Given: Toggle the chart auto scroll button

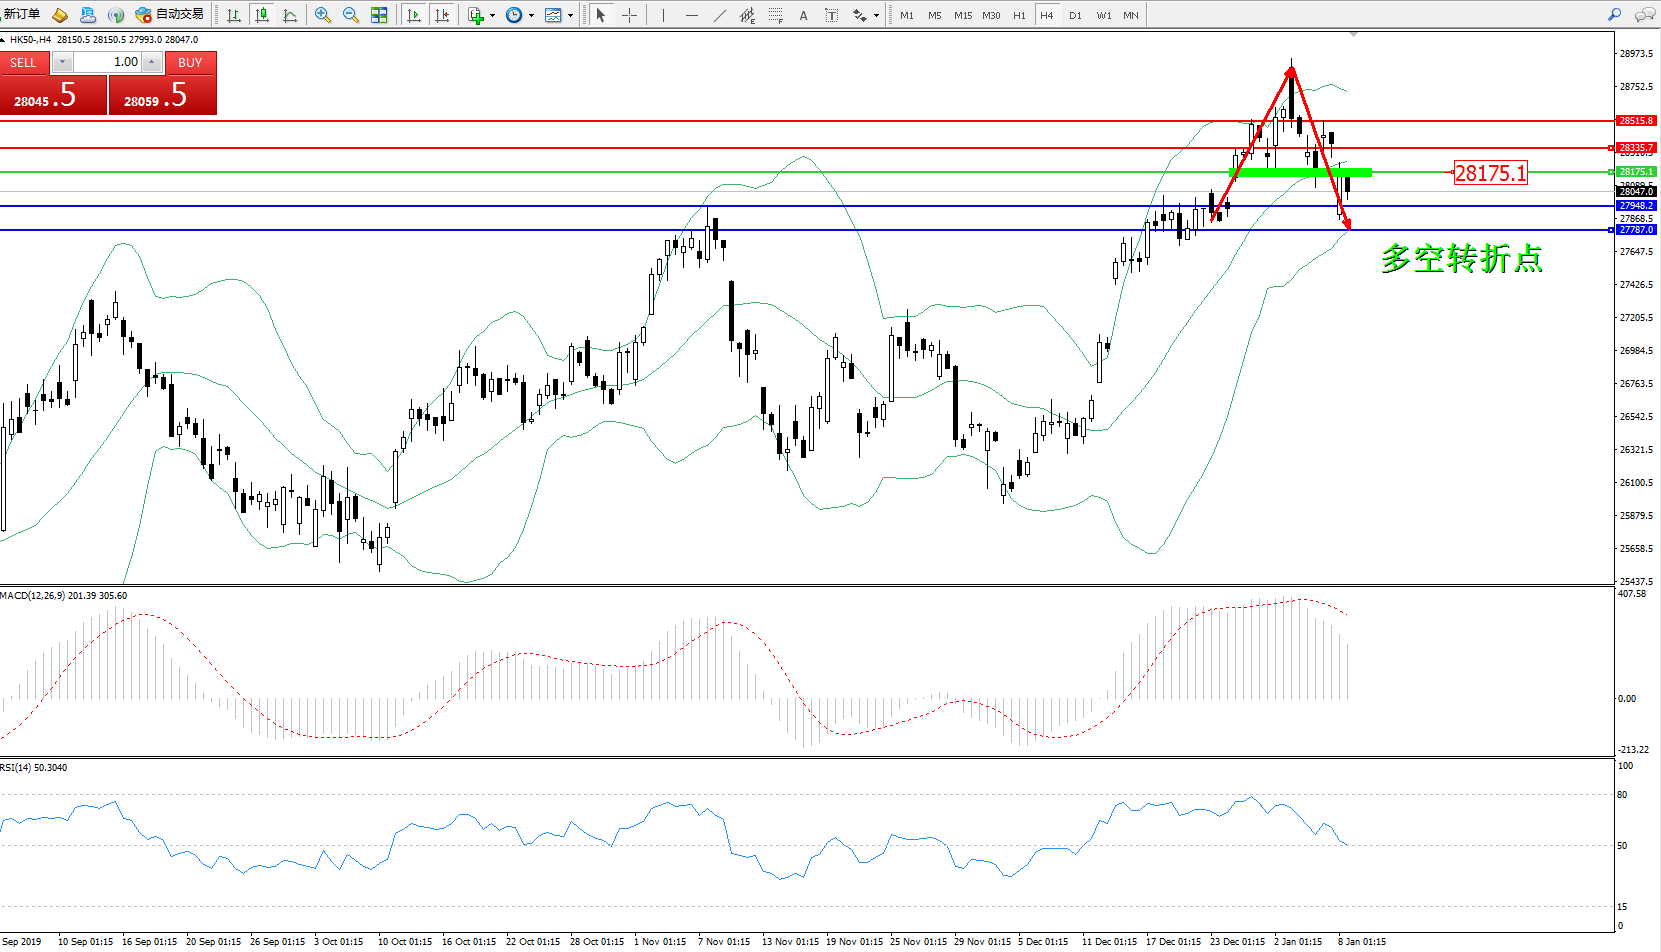Looking at the screenshot, I should pyautogui.click(x=414, y=15).
